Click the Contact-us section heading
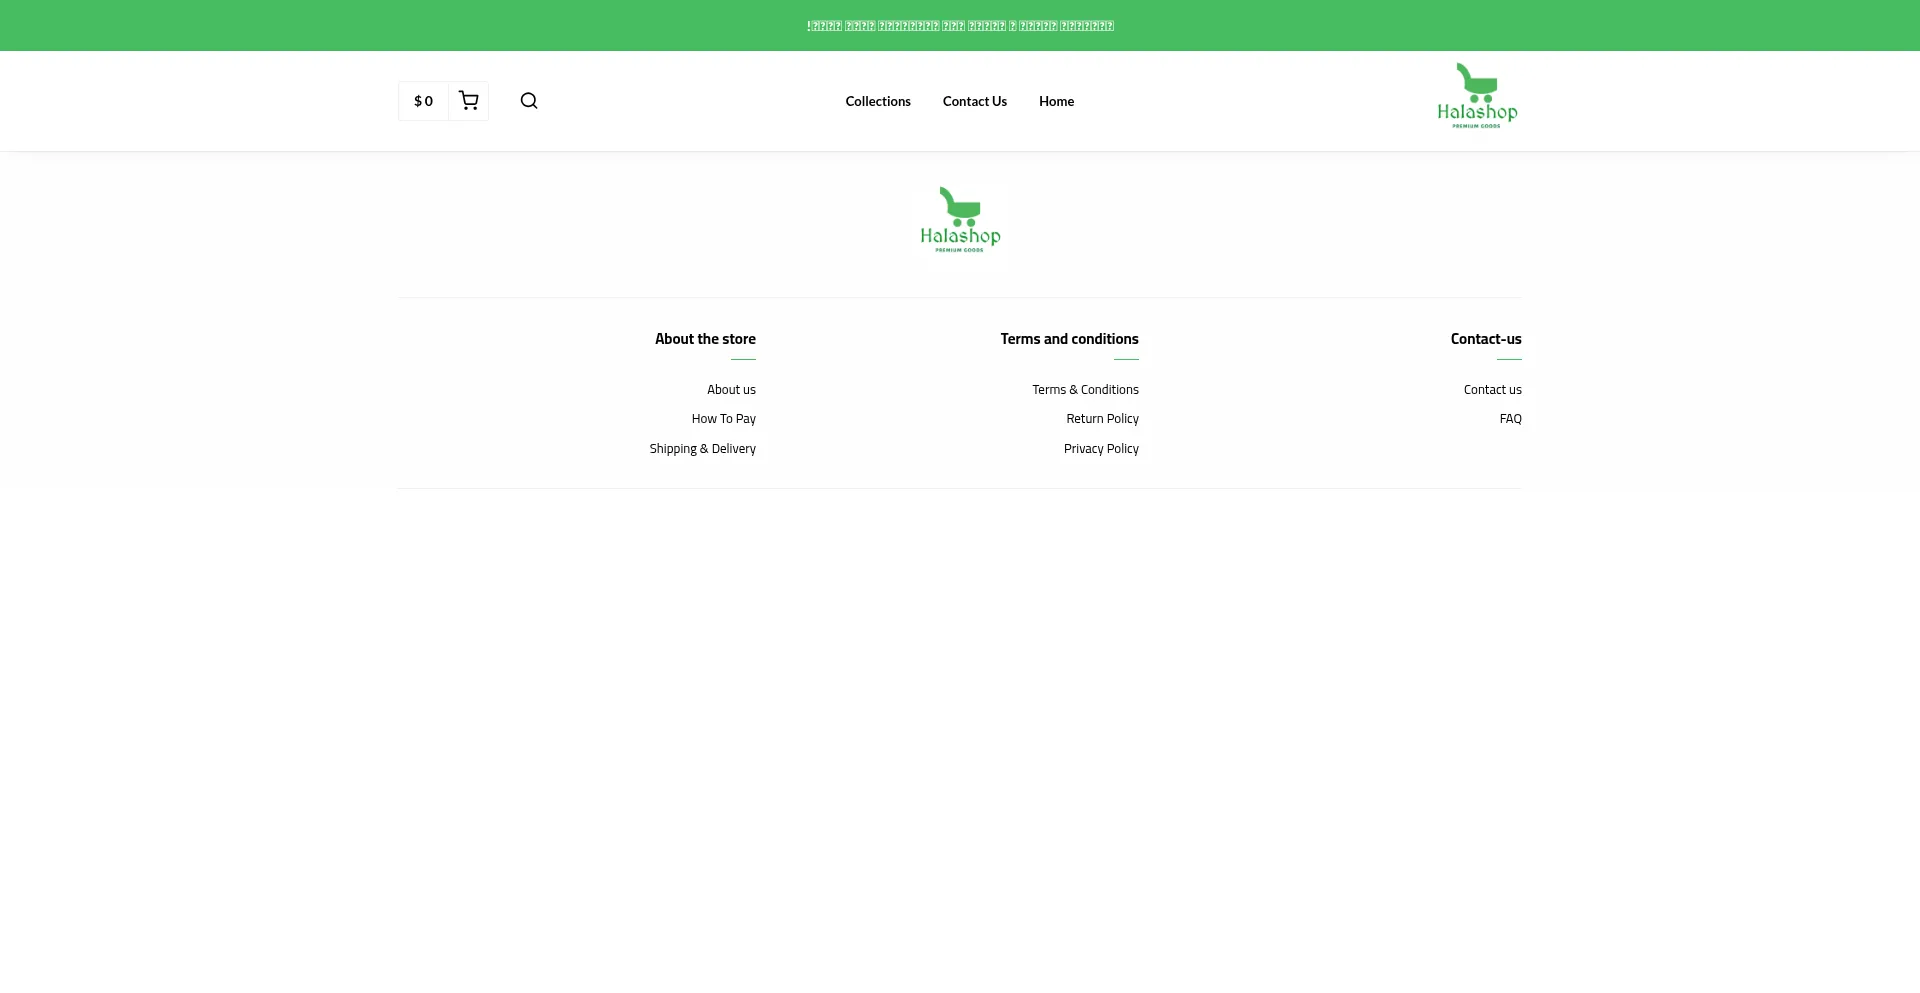Viewport: 1920px width, 993px height. coord(1486,339)
